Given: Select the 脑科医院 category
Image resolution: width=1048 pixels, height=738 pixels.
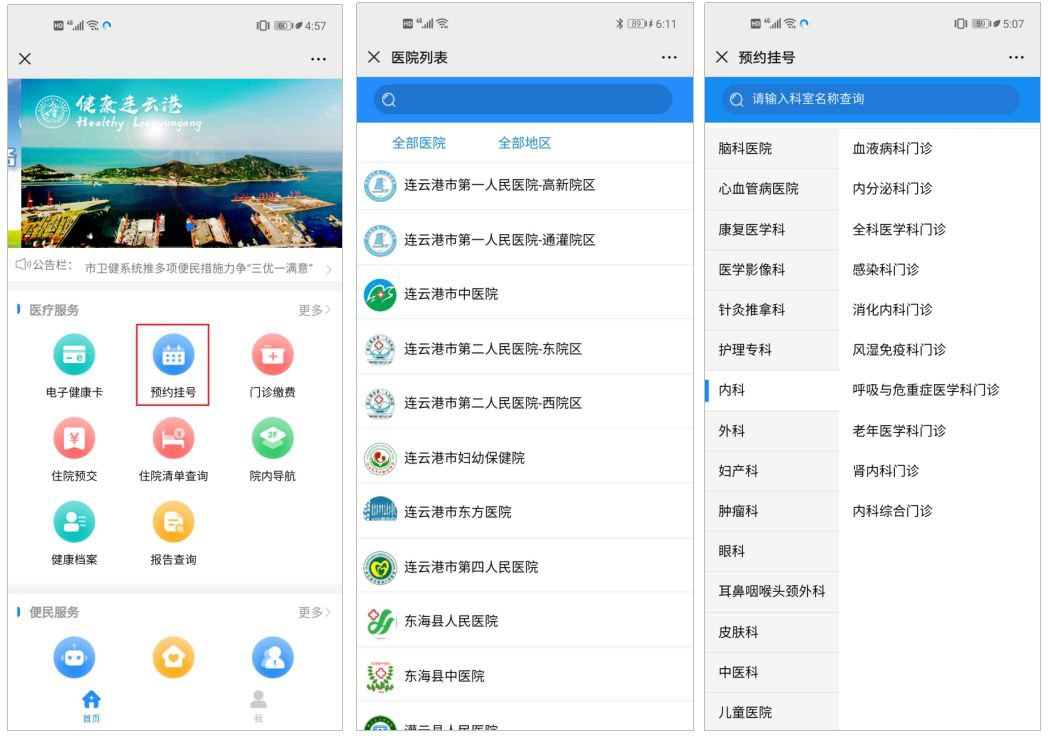Looking at the screenshot, I should click(x=772, y=148).
